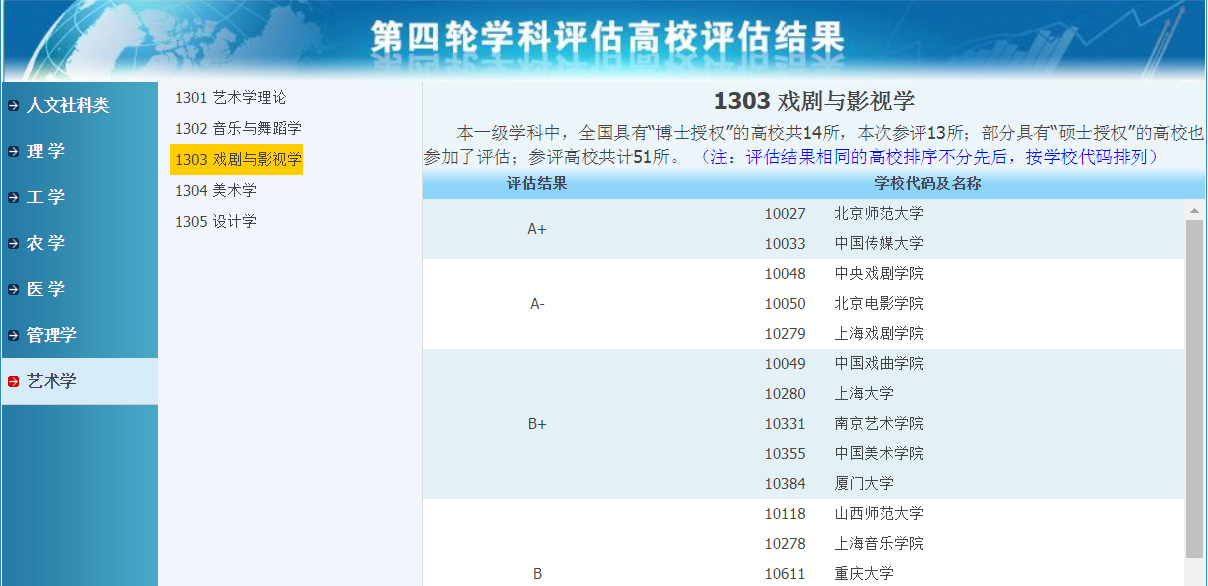
Task: Click school code 10049
Action: tap(785, 364)
